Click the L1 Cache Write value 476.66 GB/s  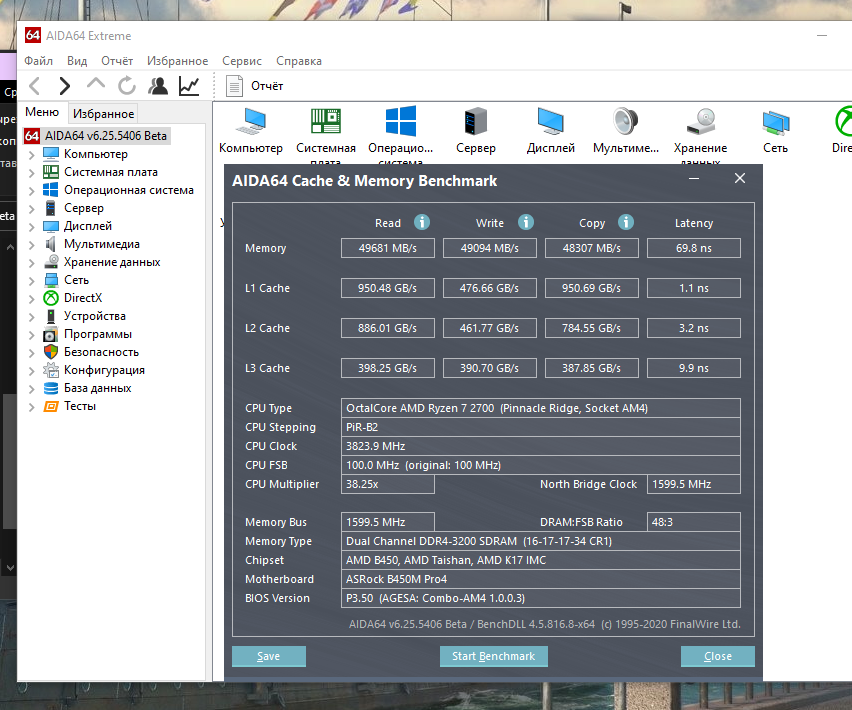pos(490,288)
